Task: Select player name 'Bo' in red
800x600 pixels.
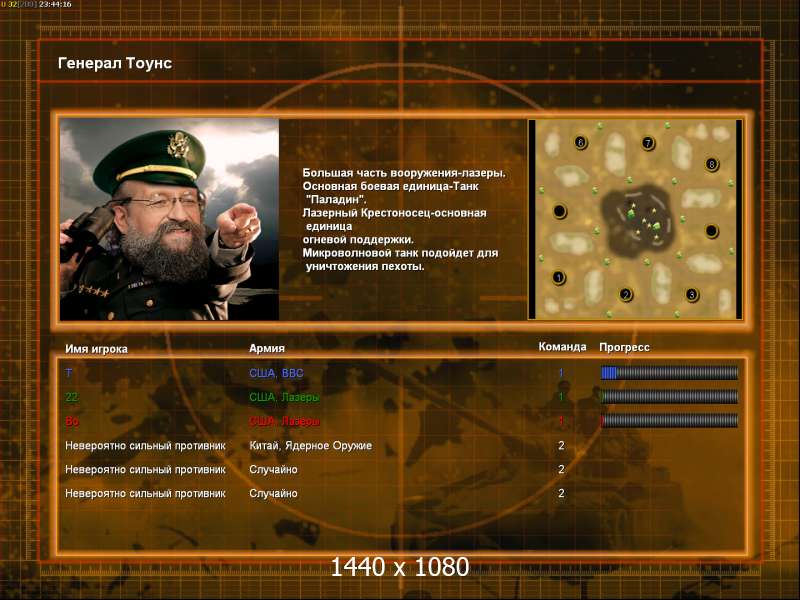Action: (72, 421)
